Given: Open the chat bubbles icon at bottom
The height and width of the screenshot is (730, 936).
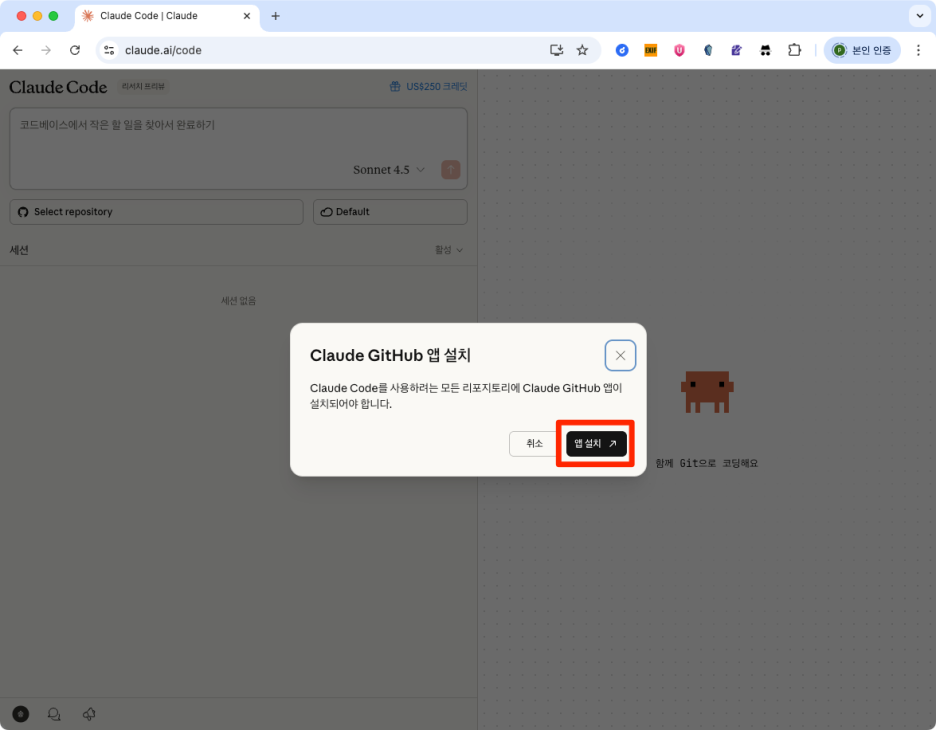Looking at the screenshot, I should (54, 714).
